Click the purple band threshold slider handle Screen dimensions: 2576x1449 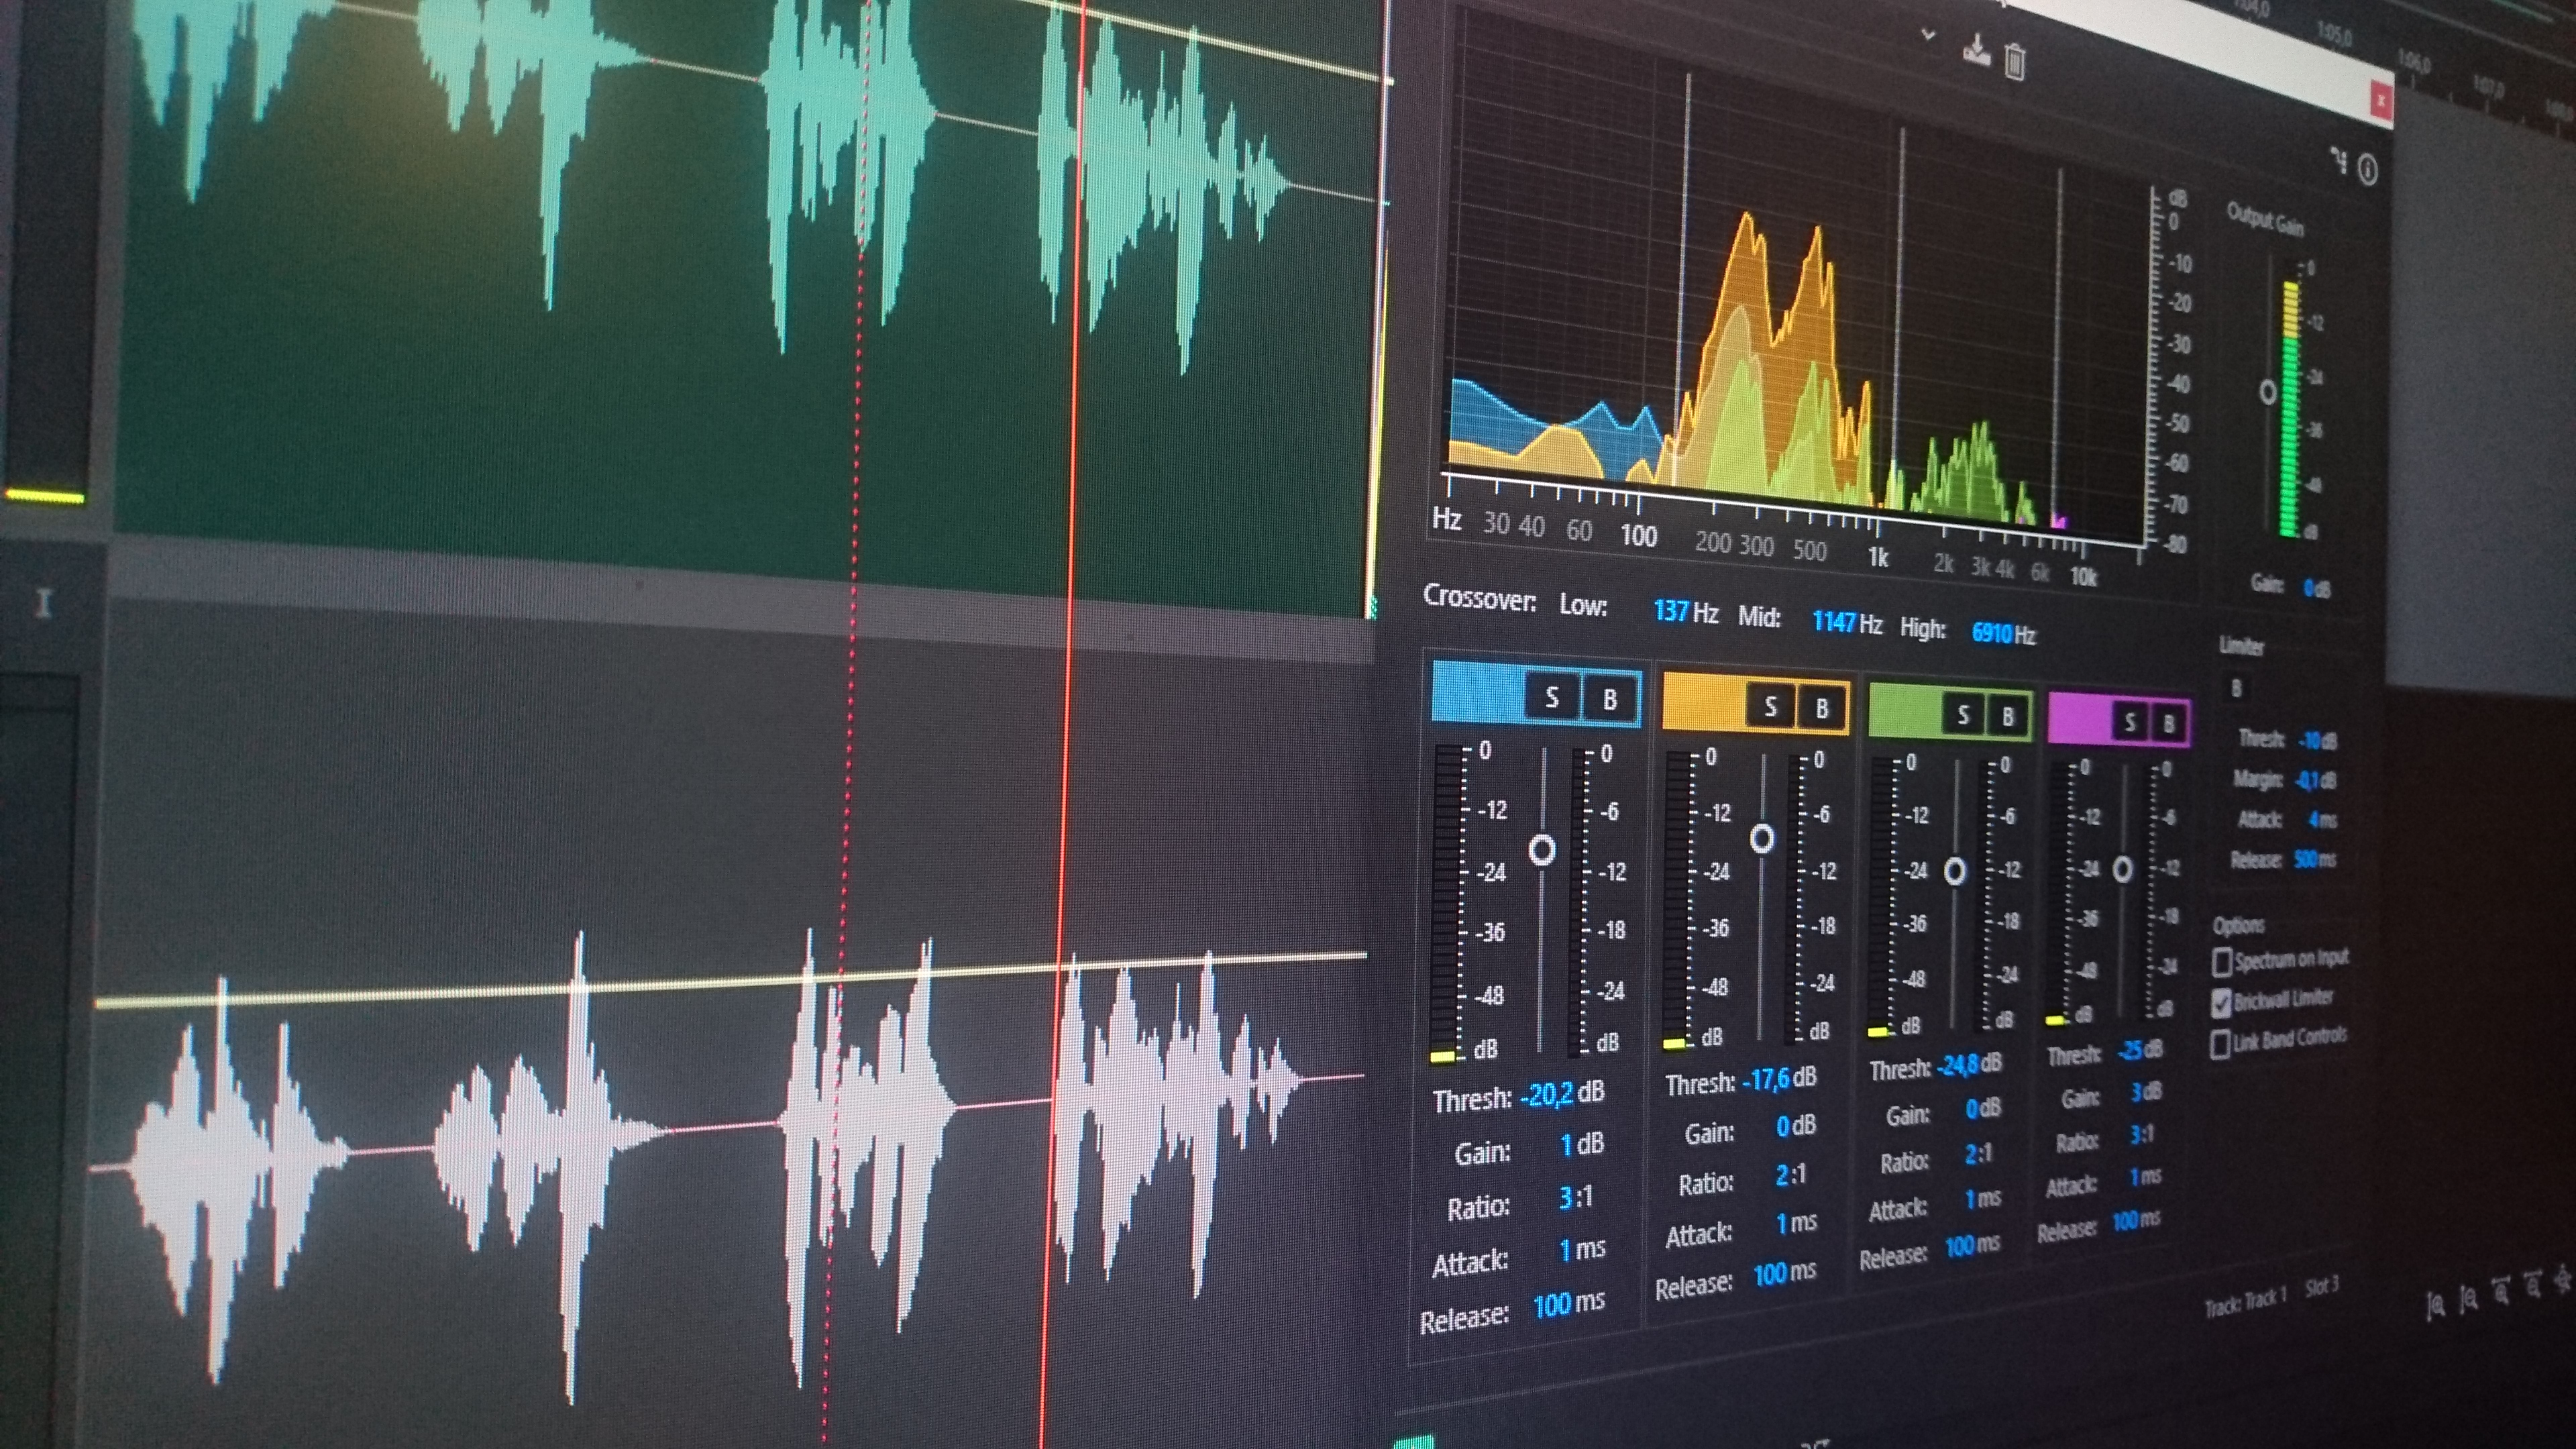click(x=2123, y=868)
